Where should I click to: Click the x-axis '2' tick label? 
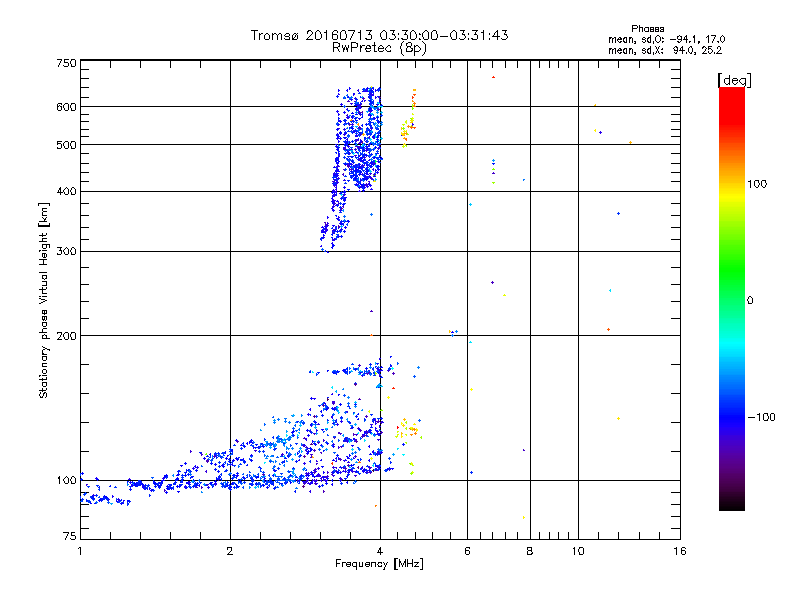click(x=230, y=551)
